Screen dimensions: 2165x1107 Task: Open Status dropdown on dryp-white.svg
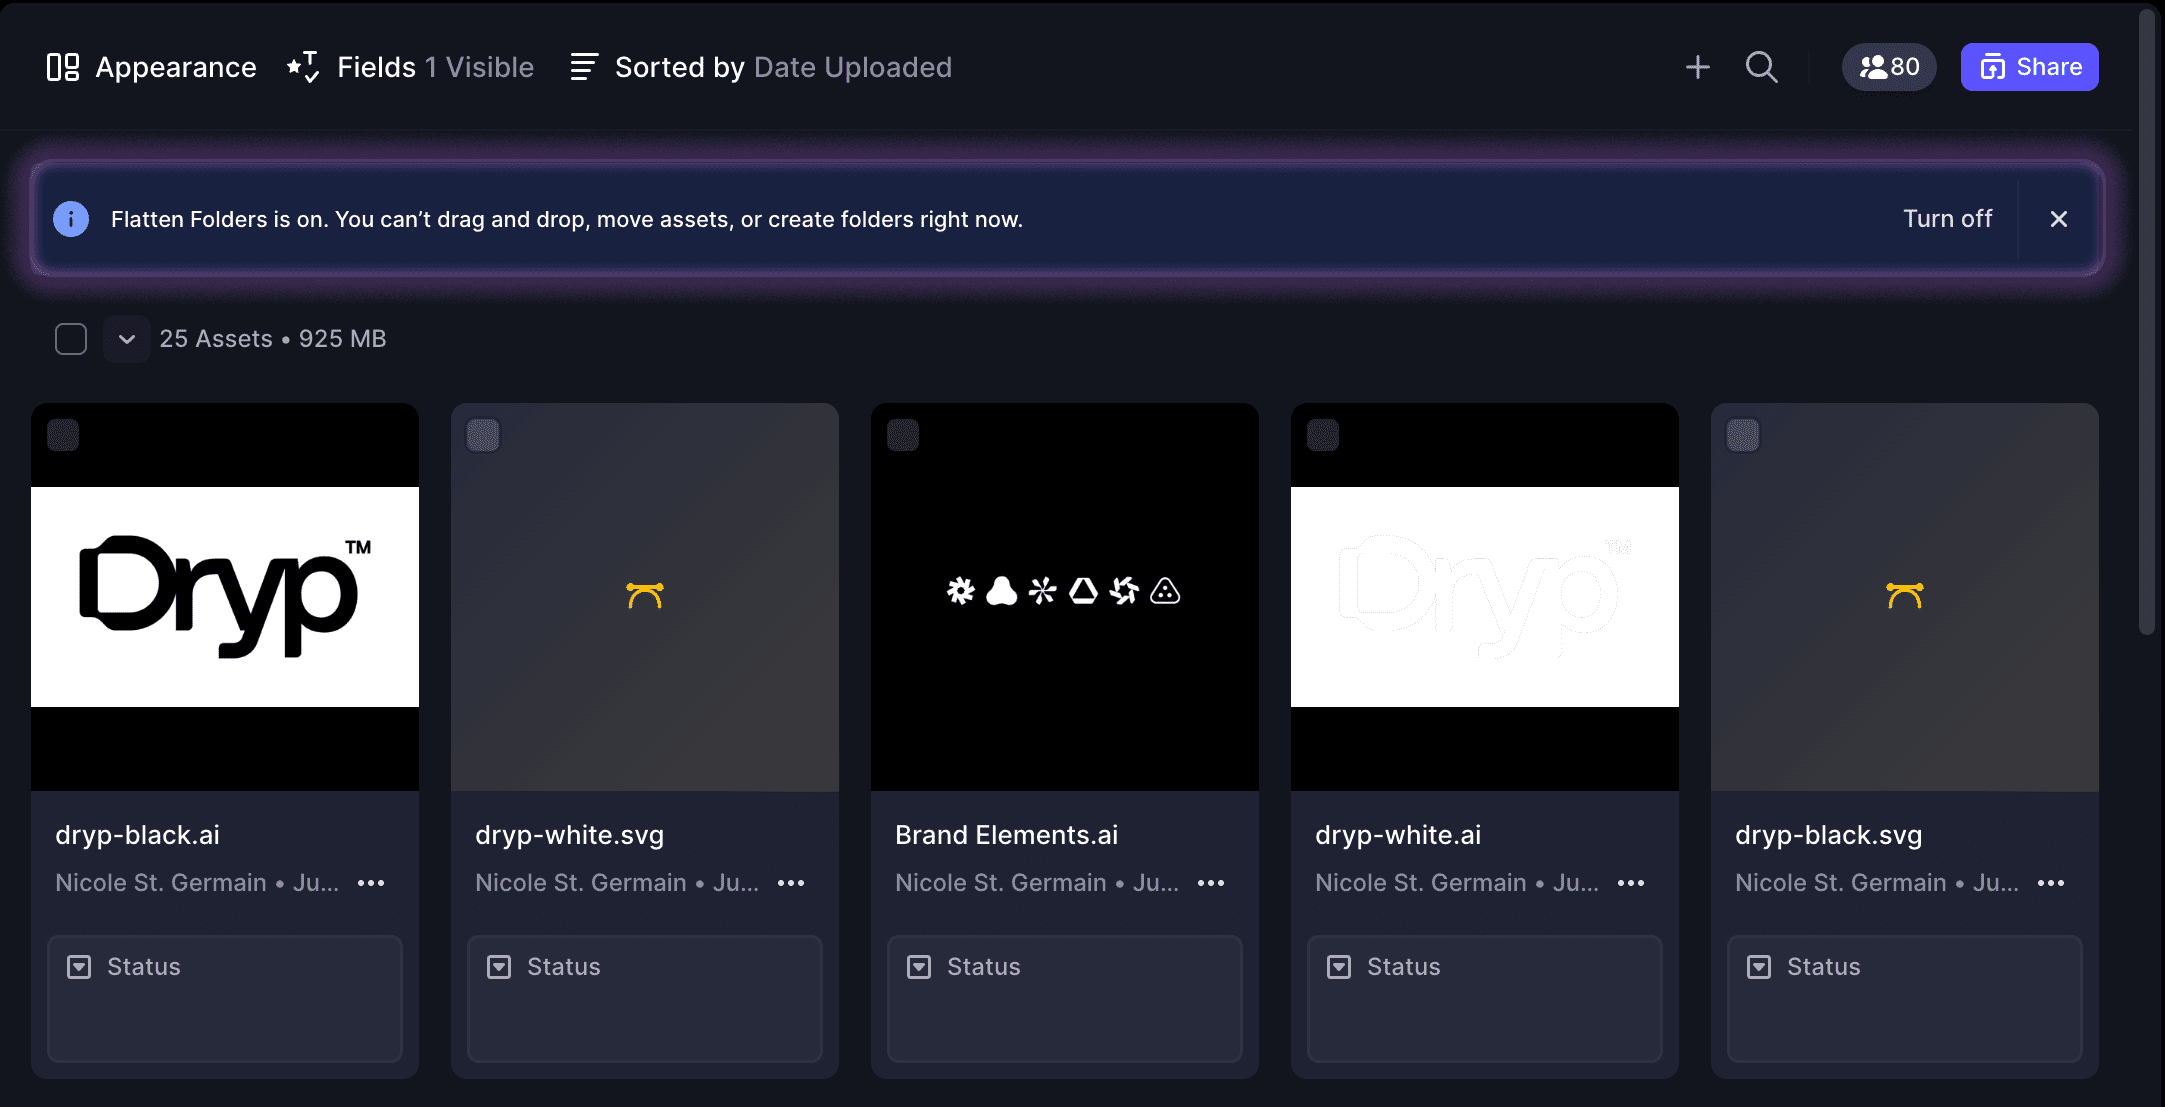pyautogui.click(x=645, y=998)
